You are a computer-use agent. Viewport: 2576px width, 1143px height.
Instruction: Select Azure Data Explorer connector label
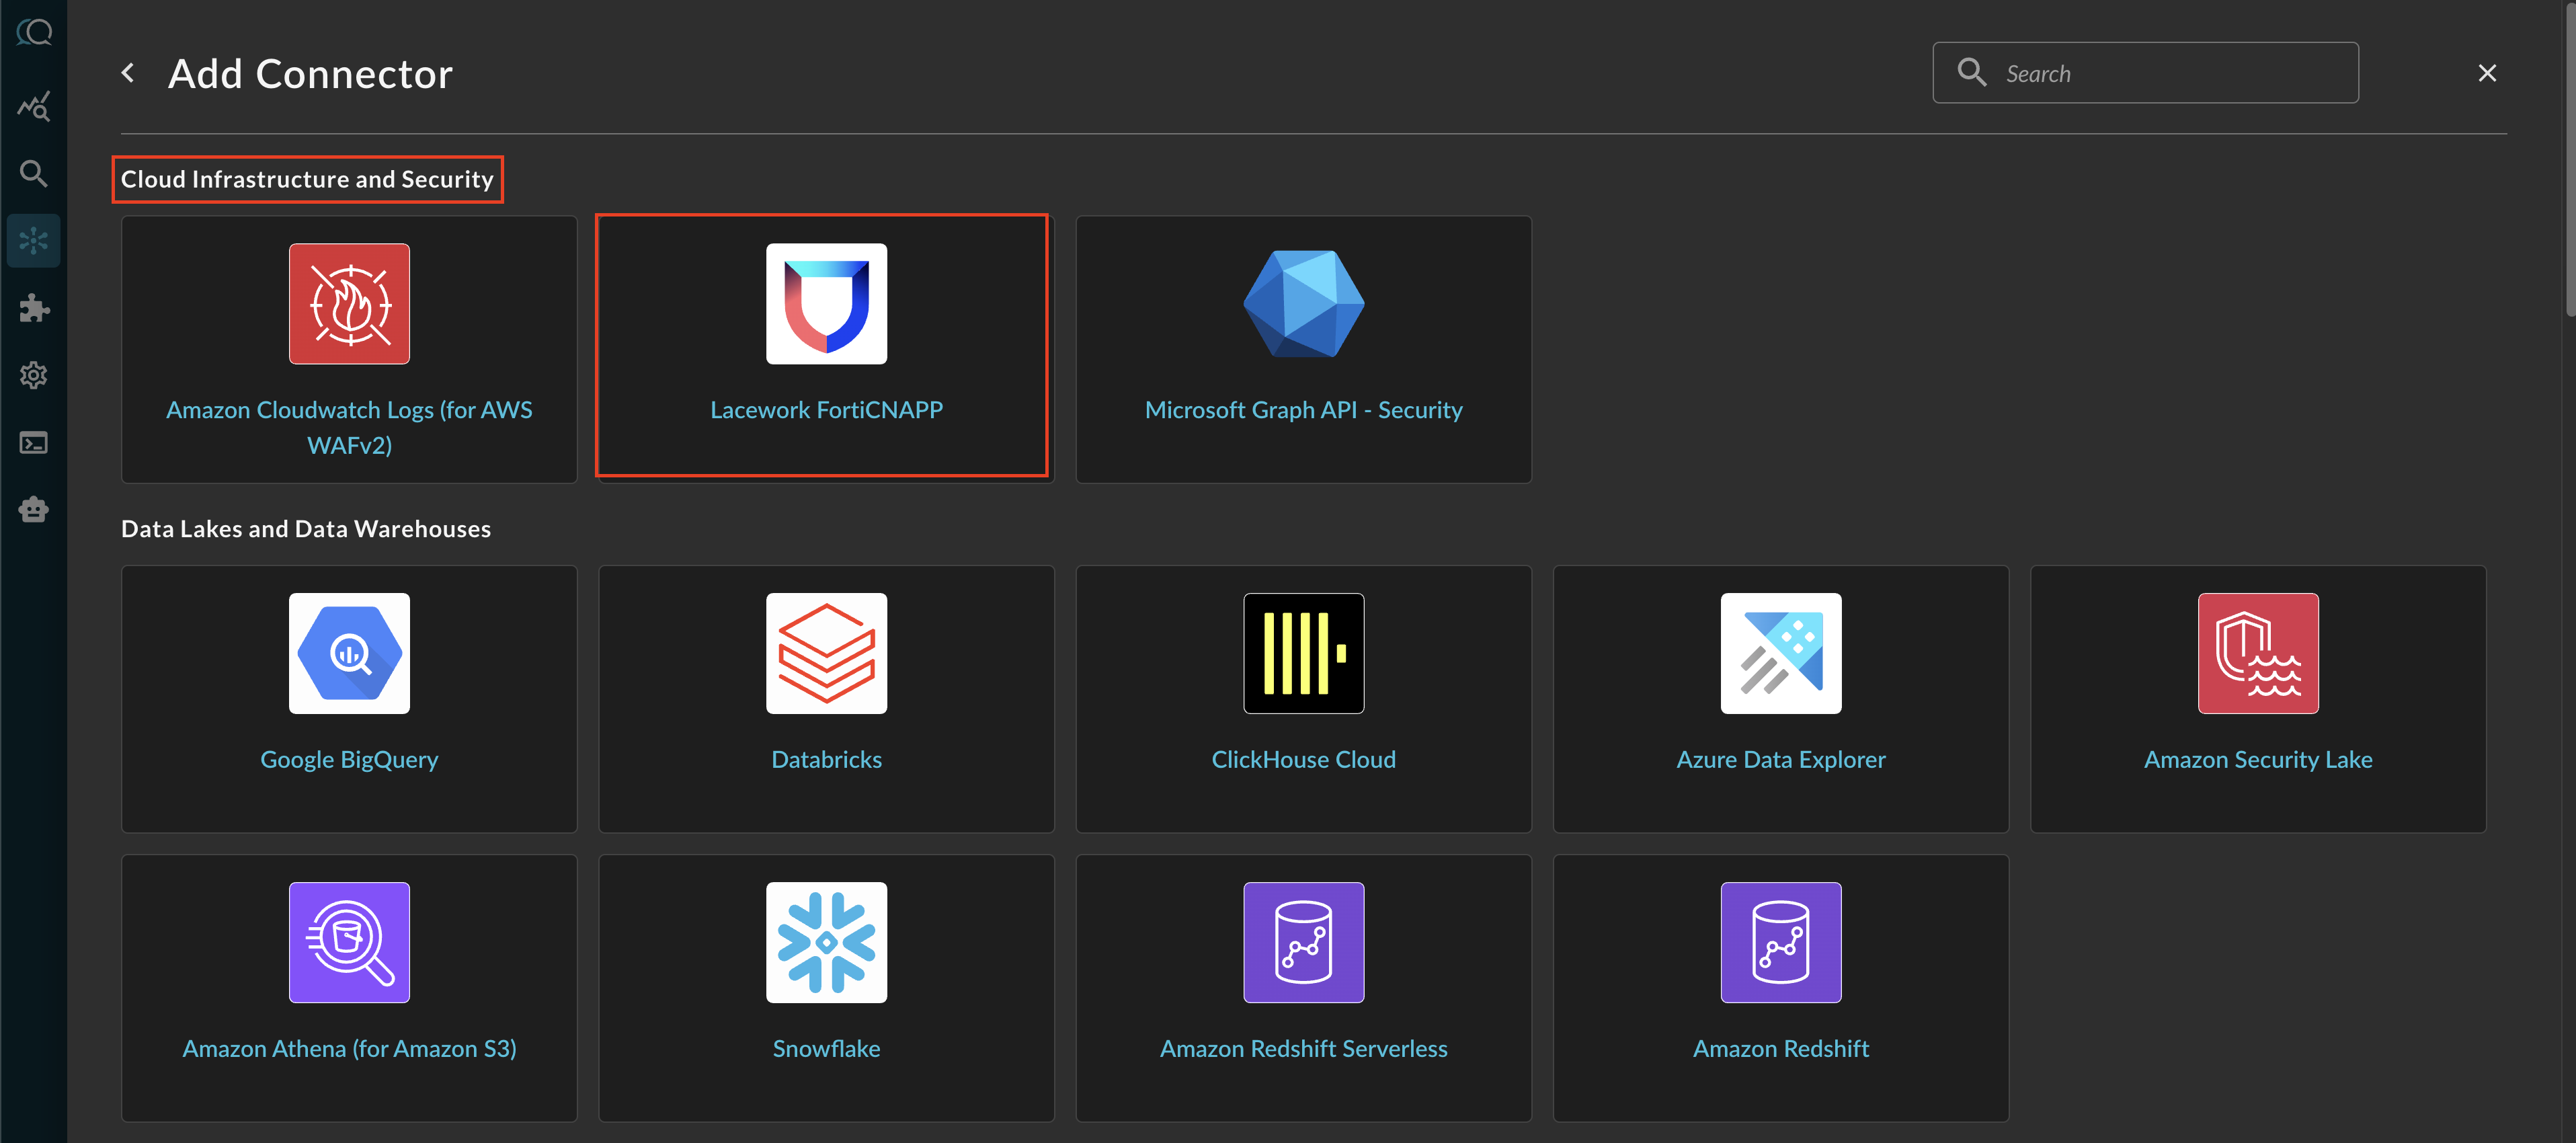coord(1780,760)
